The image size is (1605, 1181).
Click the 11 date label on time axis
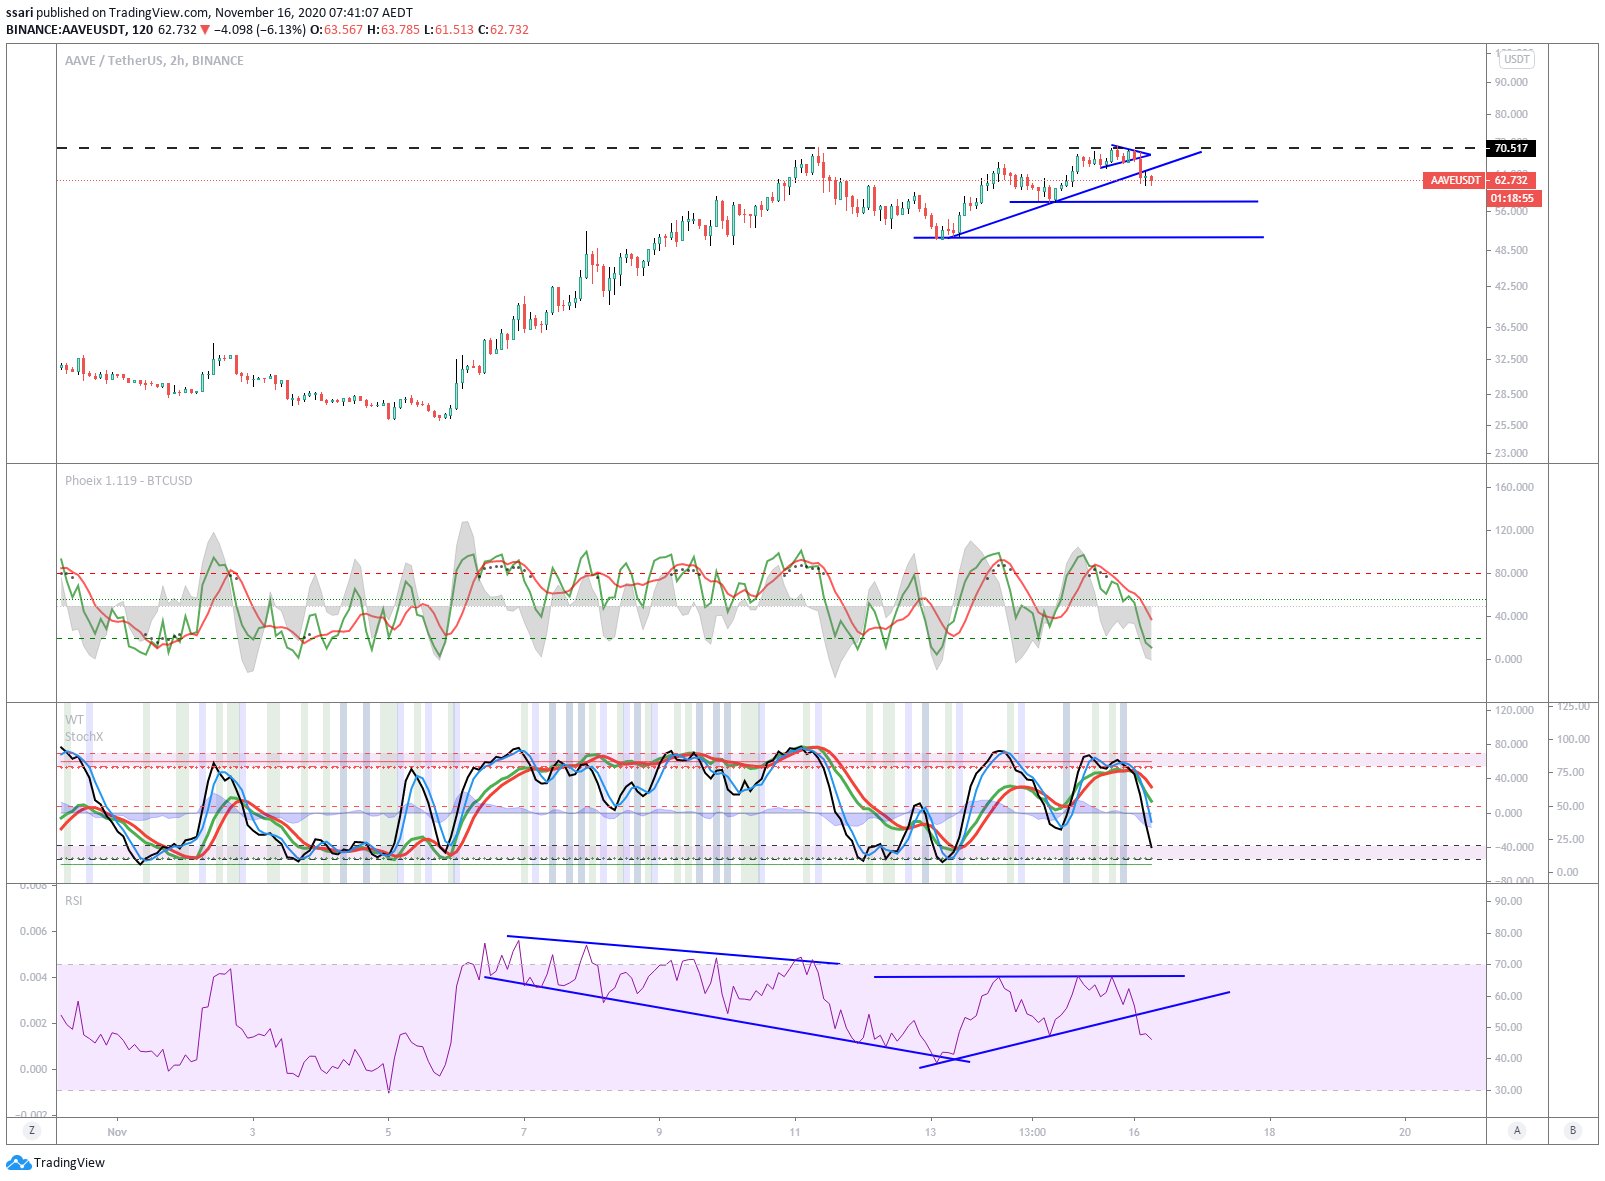795,1132
